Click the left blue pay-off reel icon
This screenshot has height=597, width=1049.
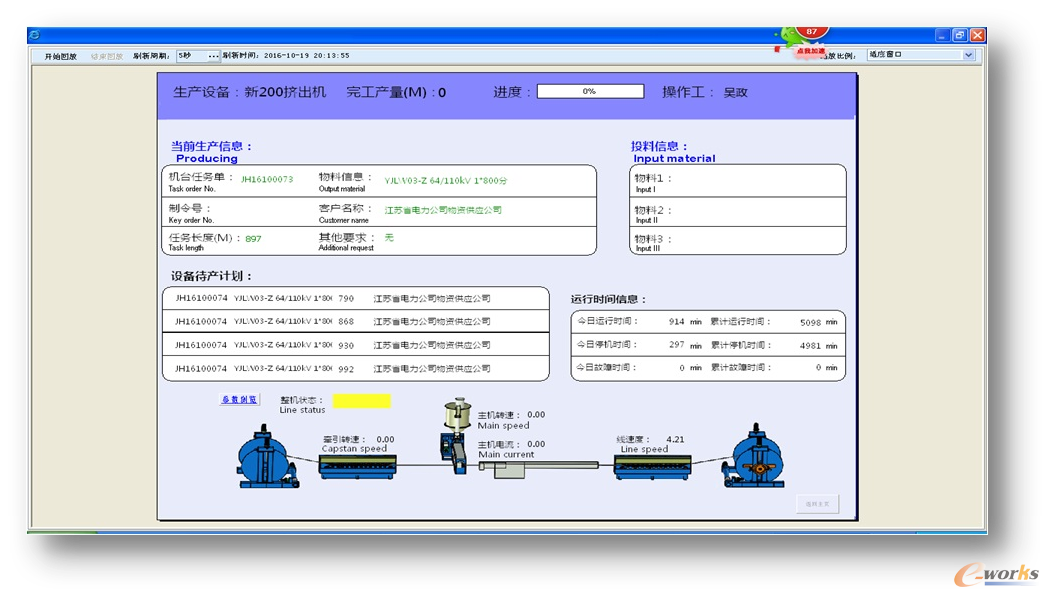(266, 457)
